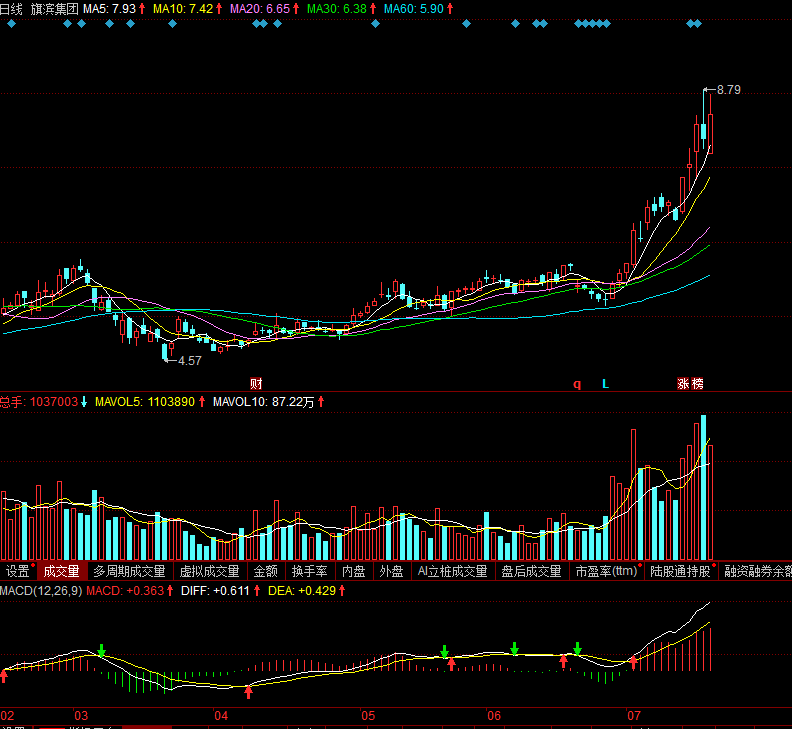792x729 pixels.
Task: Click the 8.79 high price label
Action: pos(729,90)
